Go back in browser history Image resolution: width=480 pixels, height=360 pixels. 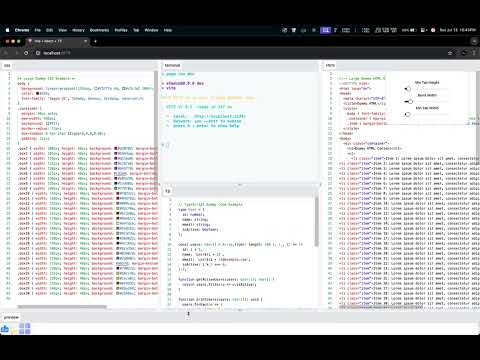(x=6, y=53)
